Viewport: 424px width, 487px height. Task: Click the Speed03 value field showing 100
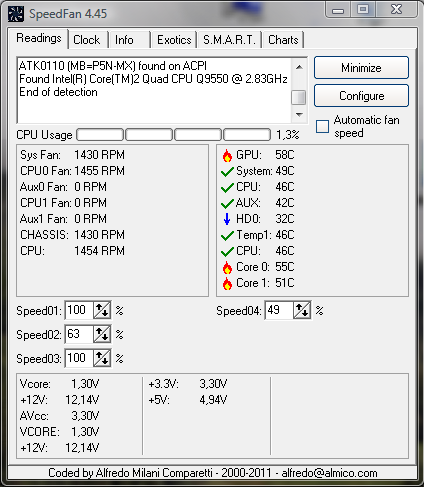[79, 358]
